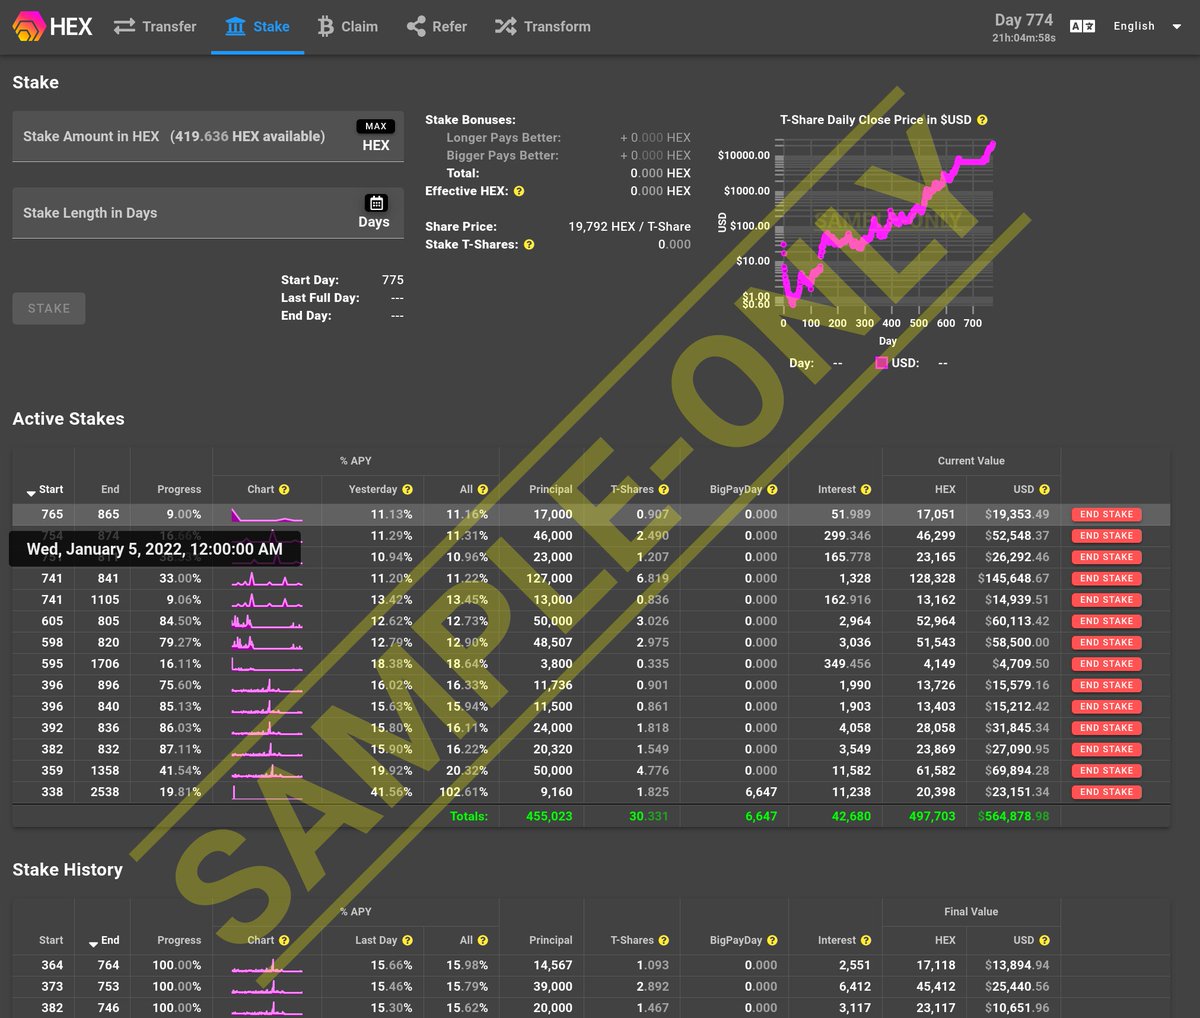Click USD help icon in Stake History
The width and height of the screenshot is (1200, 1018).
(1044, 941)
